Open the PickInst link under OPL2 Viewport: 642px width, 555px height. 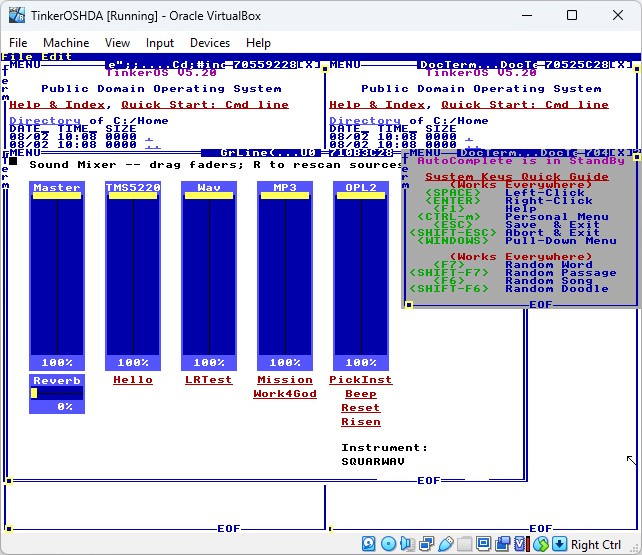tap(361, 380)
